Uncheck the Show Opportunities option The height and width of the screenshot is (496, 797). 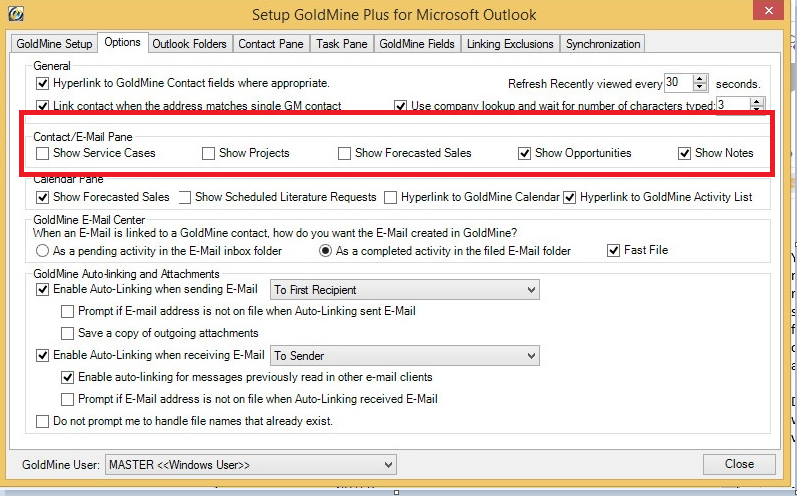click(524, 154)
